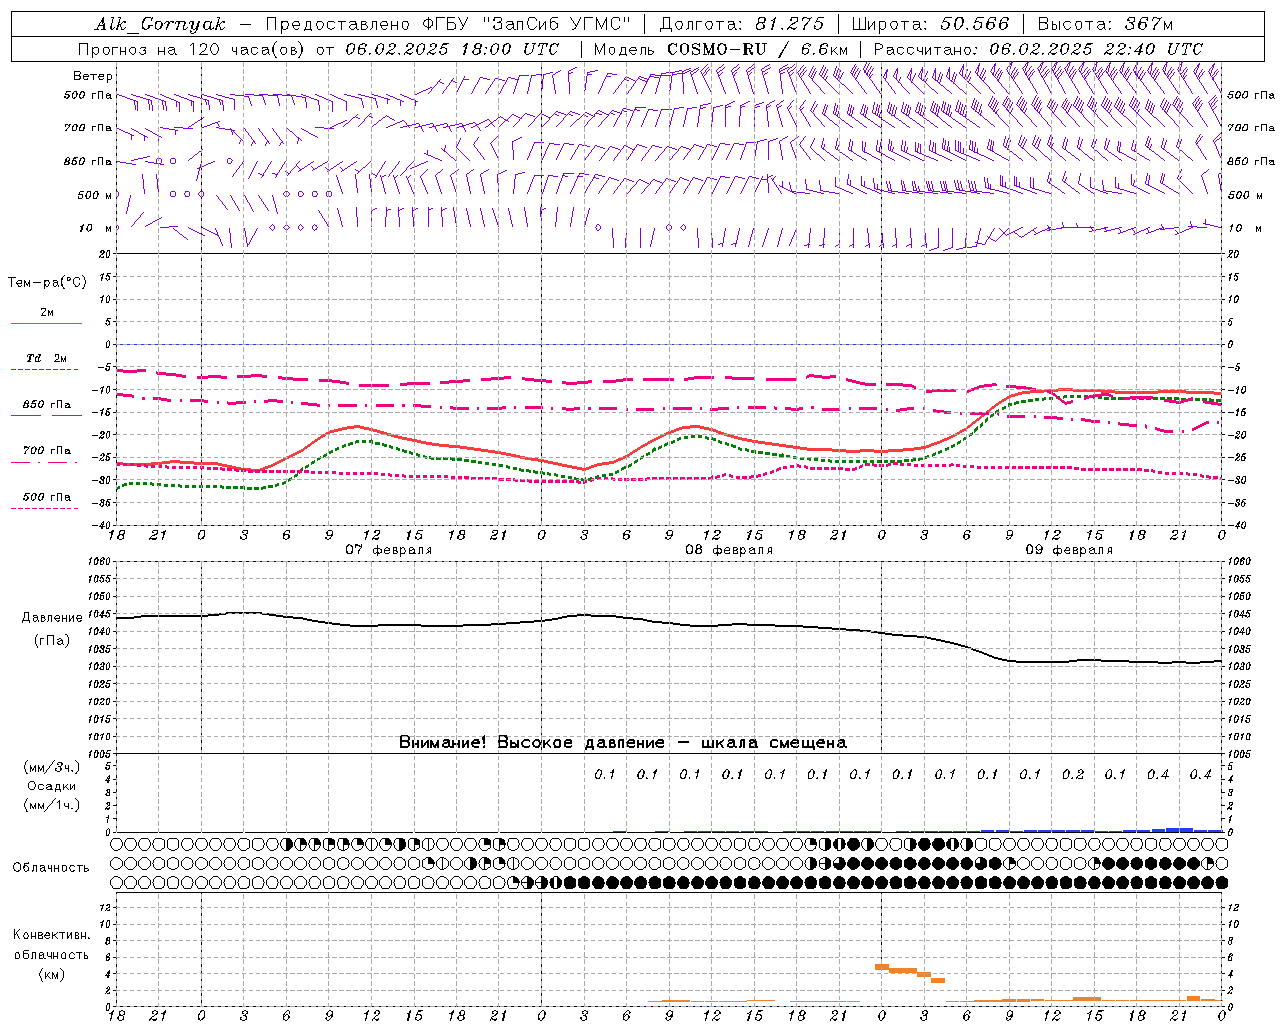Viewport: 1280px width, 1024px height.
Task: Click the latitude value 'Широта: 50.566'
Action: tap(930, 24)
